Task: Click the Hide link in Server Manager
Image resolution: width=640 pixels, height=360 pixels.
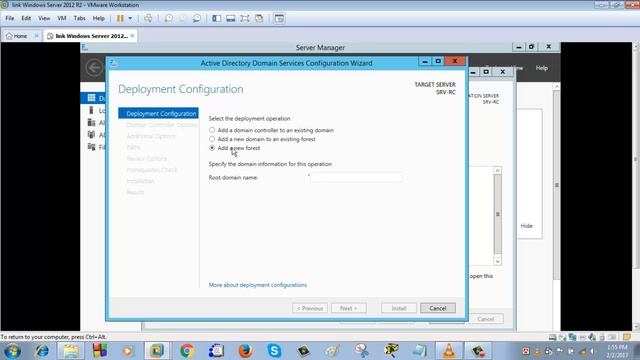Action: pos(526,226)
